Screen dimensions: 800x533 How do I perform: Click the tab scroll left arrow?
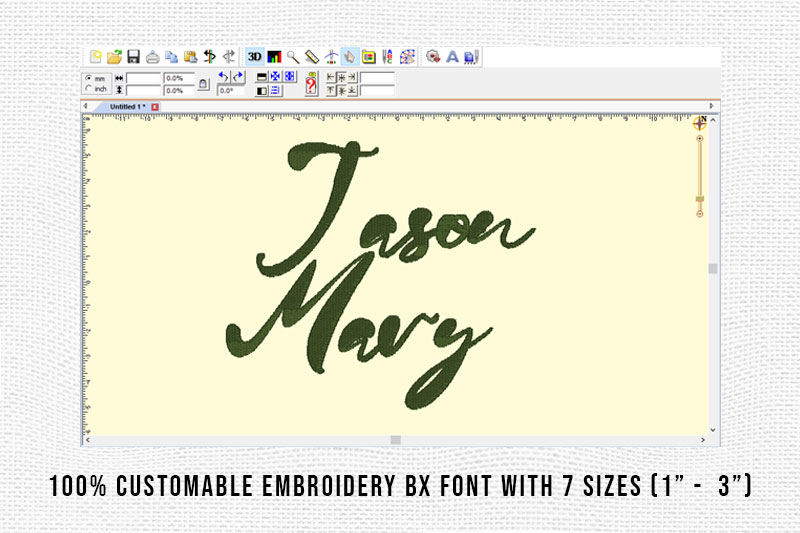(x=86, y=106)
